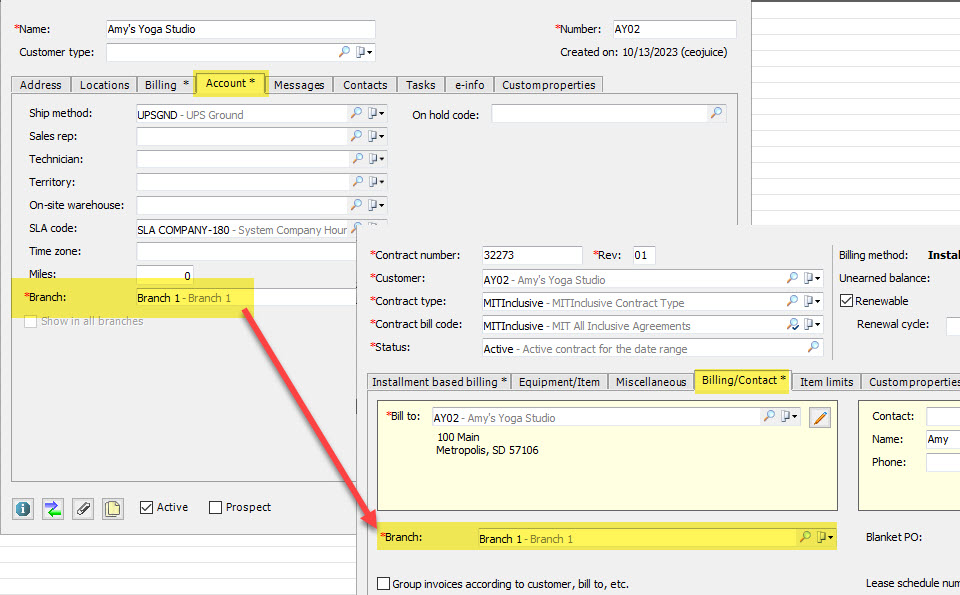The image size is (960, 595).
Task: Select the Billing/Contact tab
Action: coord(743,381)
